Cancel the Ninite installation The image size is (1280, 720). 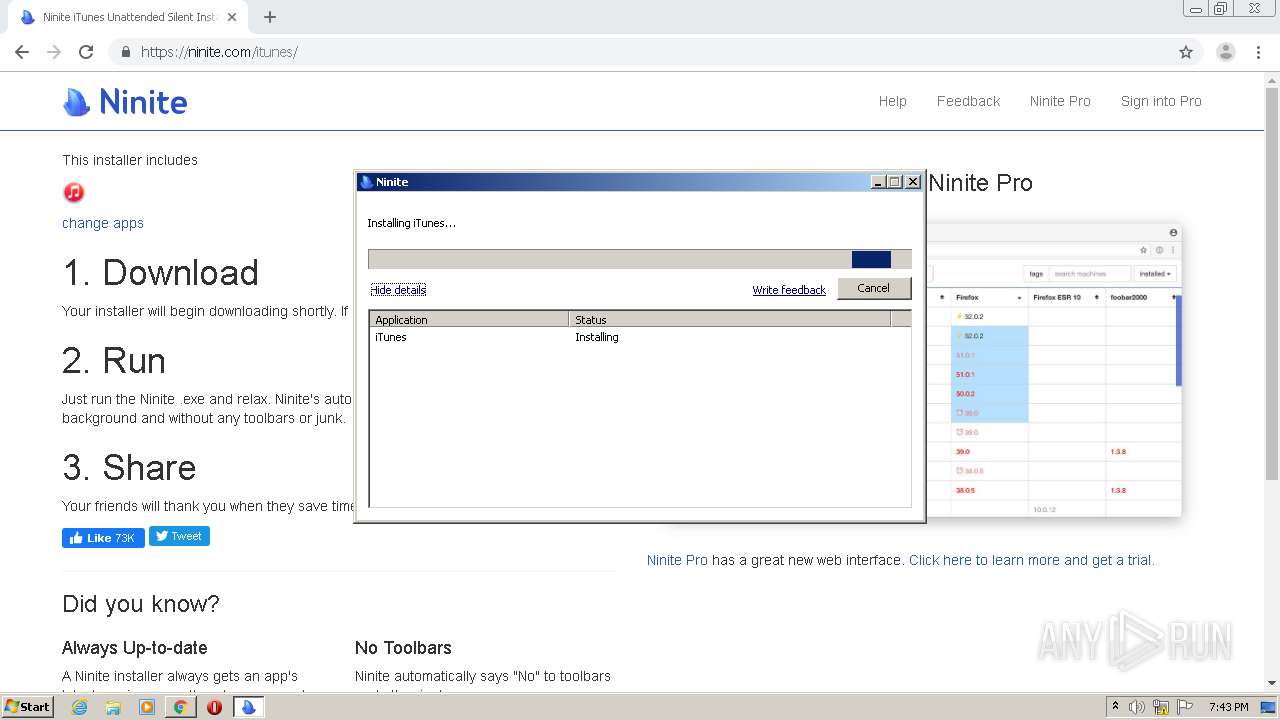873,288
